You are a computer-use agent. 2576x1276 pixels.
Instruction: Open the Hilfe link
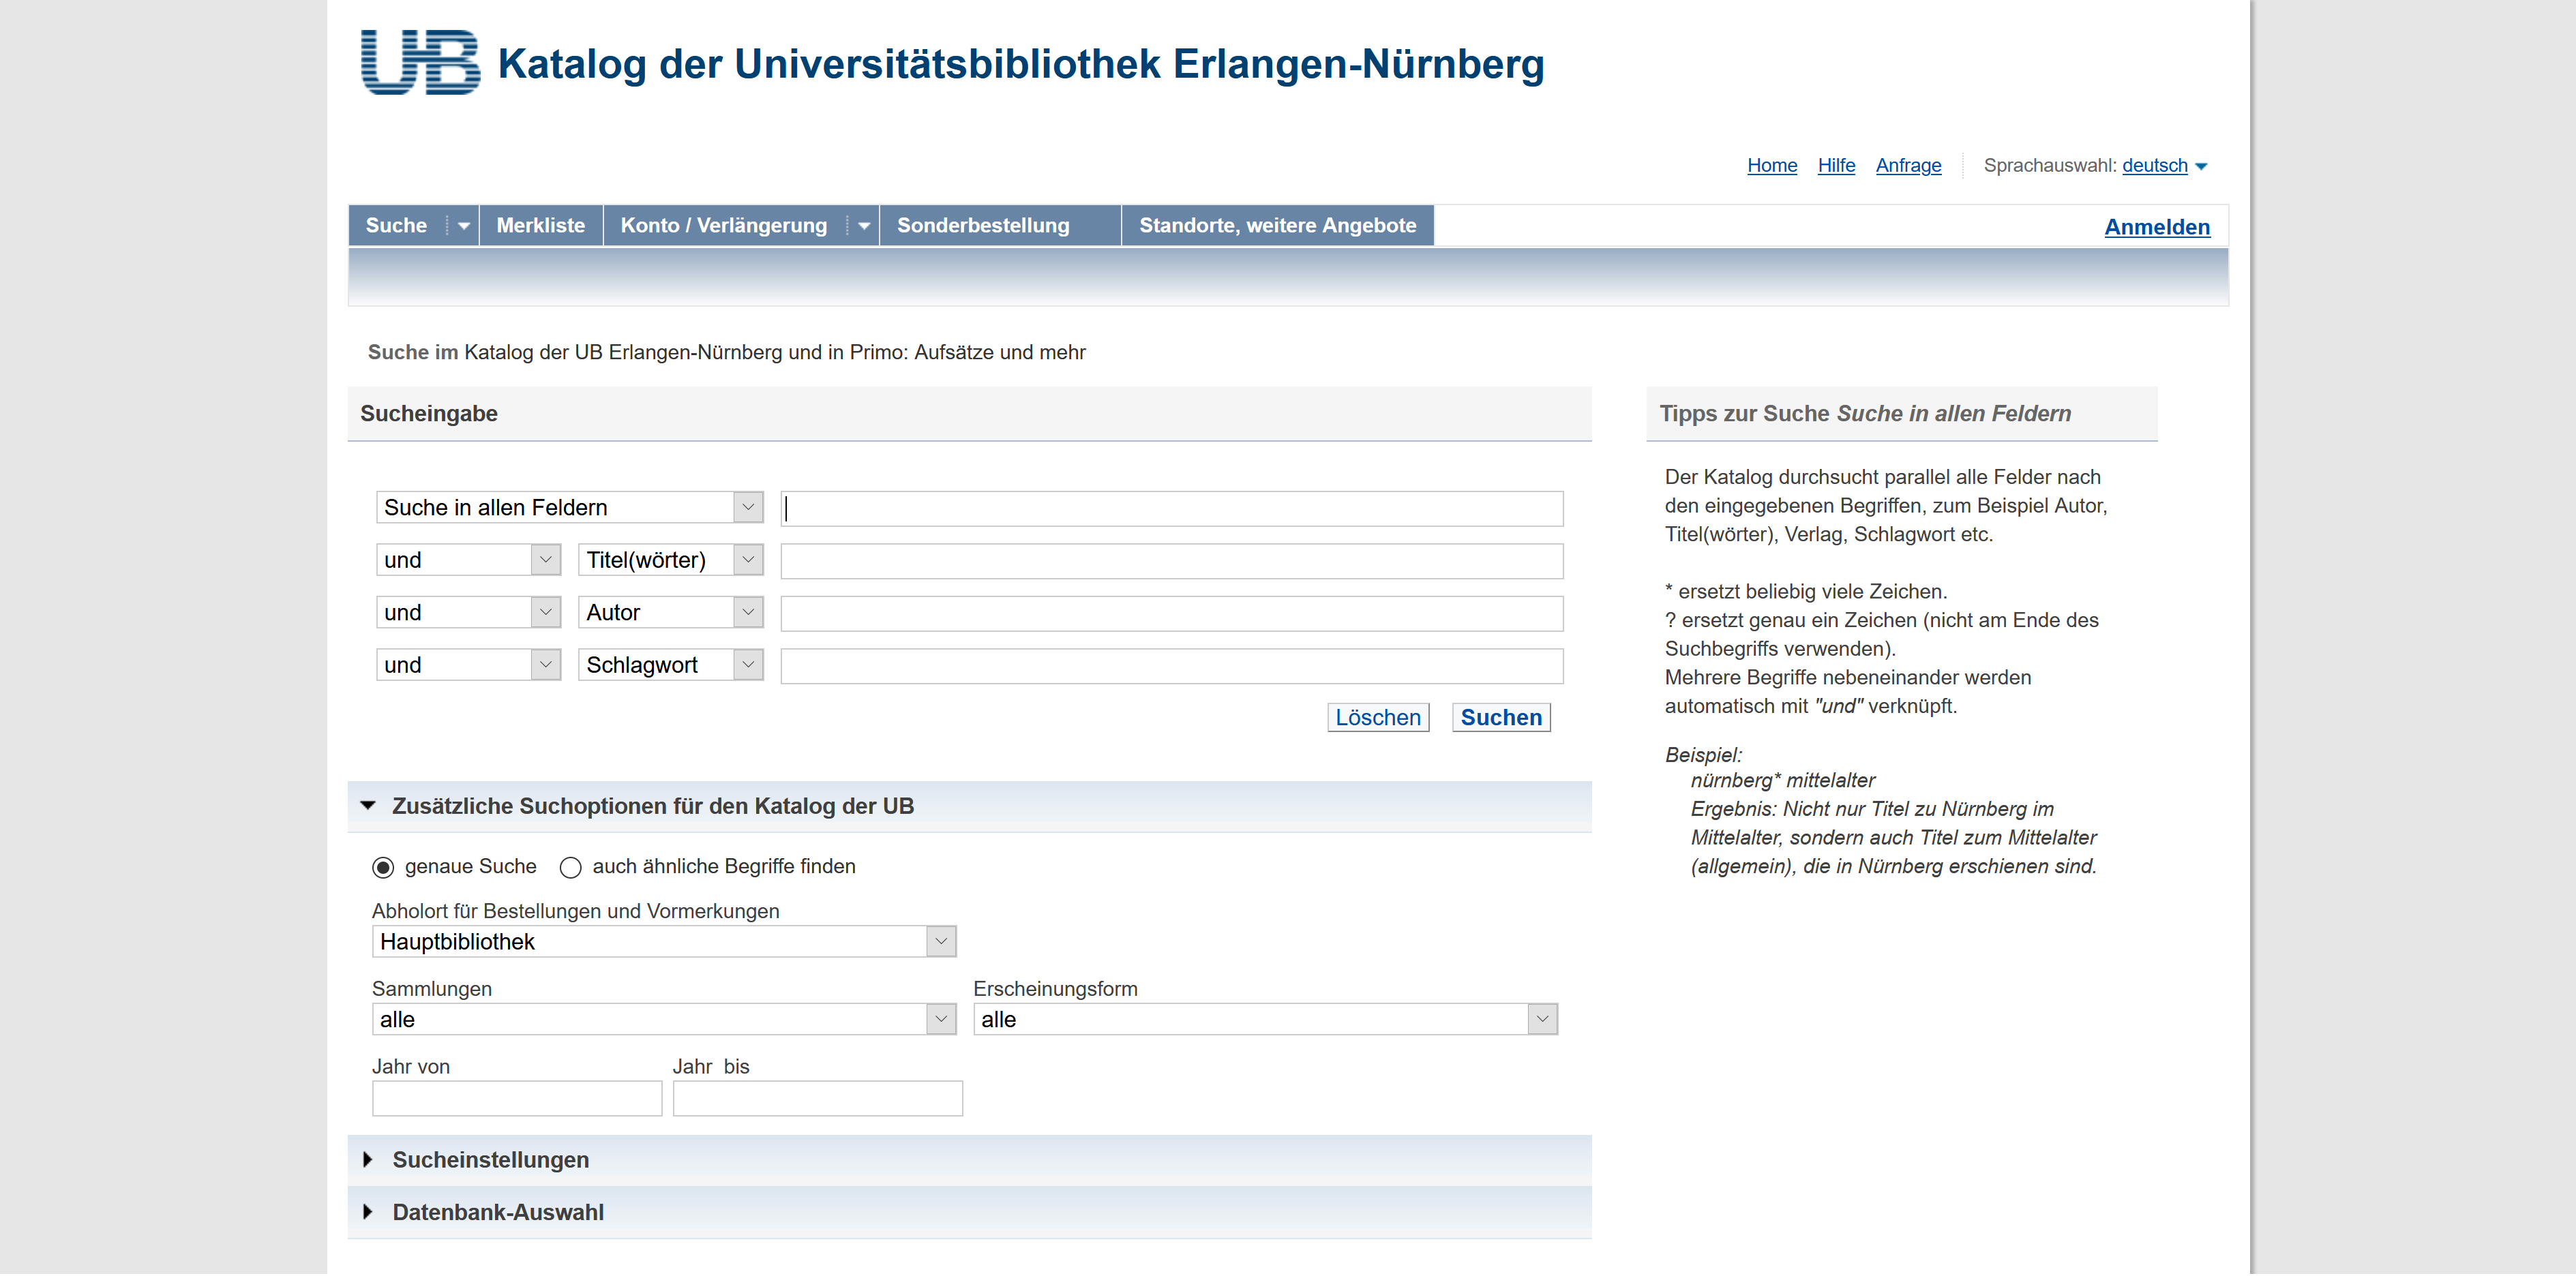click(x=1836, y=166)
